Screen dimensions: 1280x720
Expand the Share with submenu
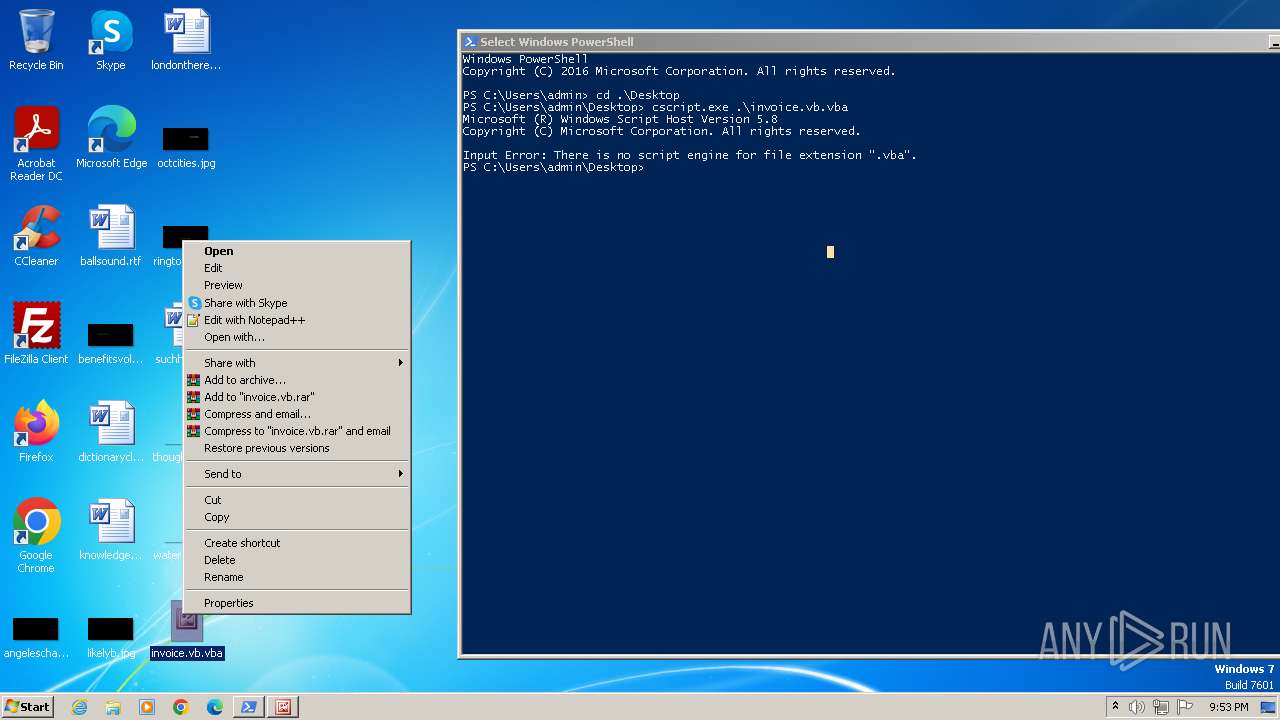click(297, 363)
